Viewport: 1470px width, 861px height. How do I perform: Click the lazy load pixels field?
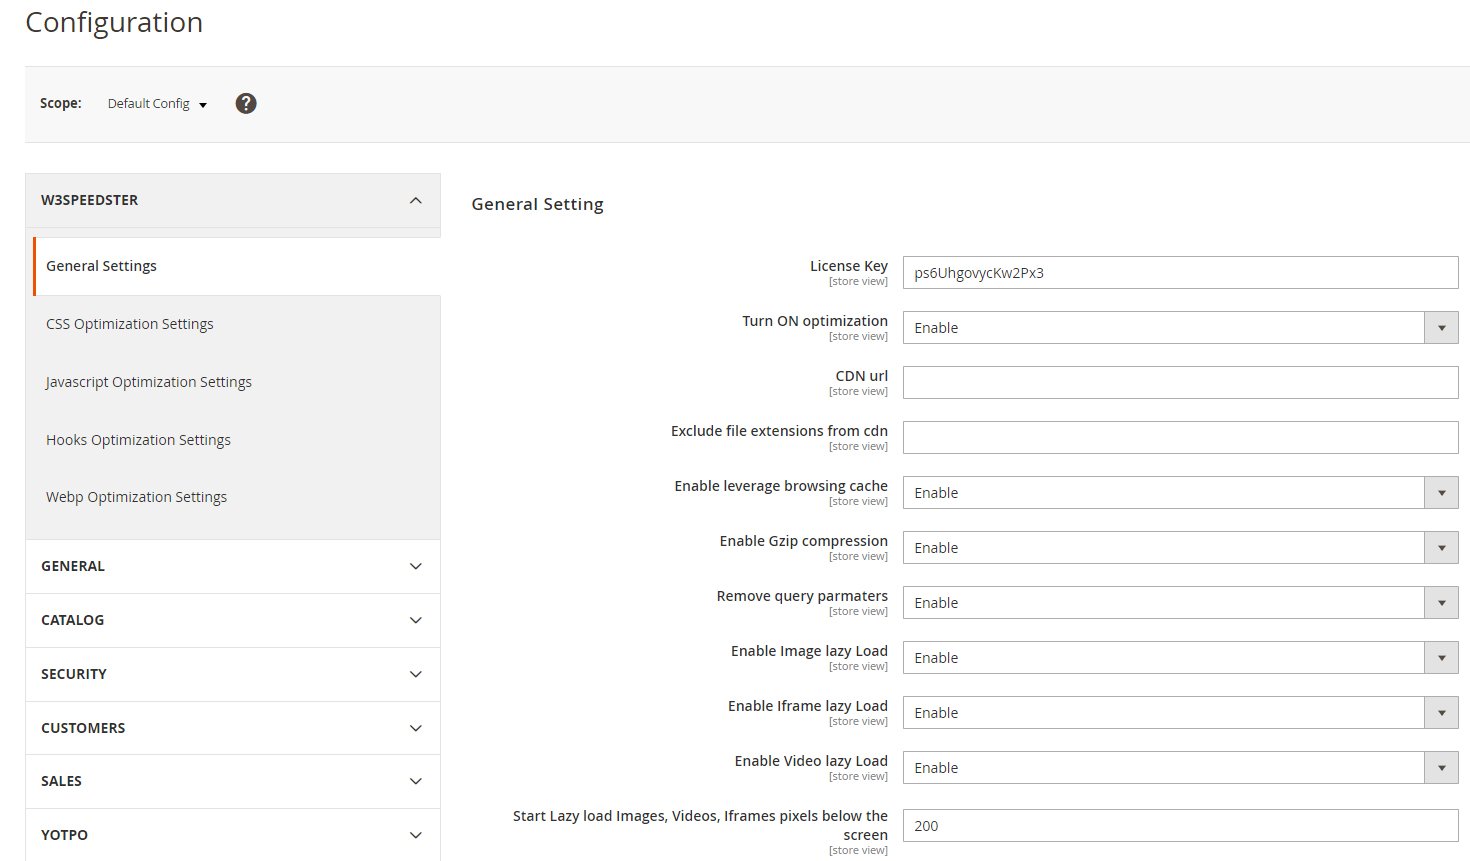(x=1180, y=826)
